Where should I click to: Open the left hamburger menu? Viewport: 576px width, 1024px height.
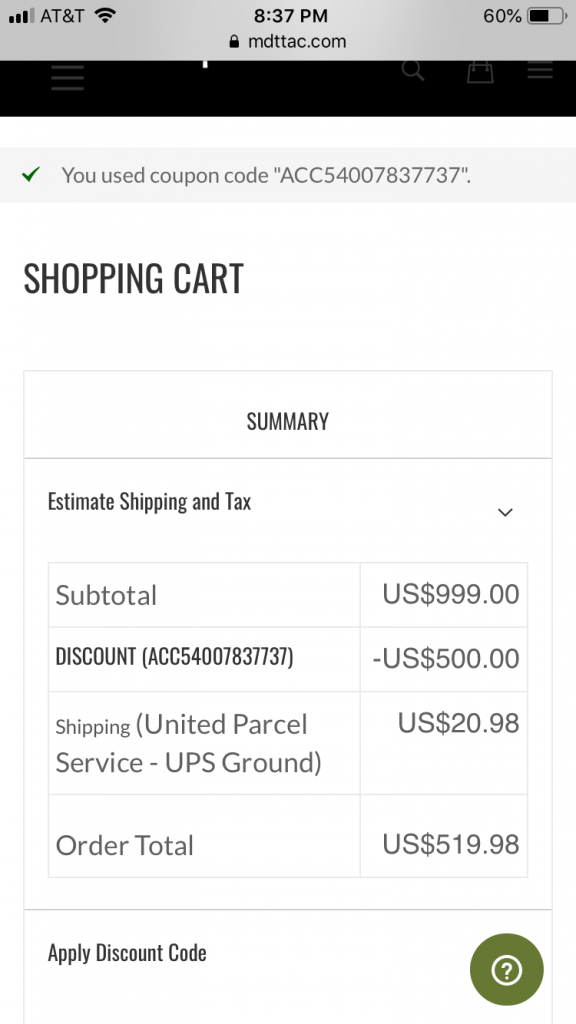click(68, 77)
